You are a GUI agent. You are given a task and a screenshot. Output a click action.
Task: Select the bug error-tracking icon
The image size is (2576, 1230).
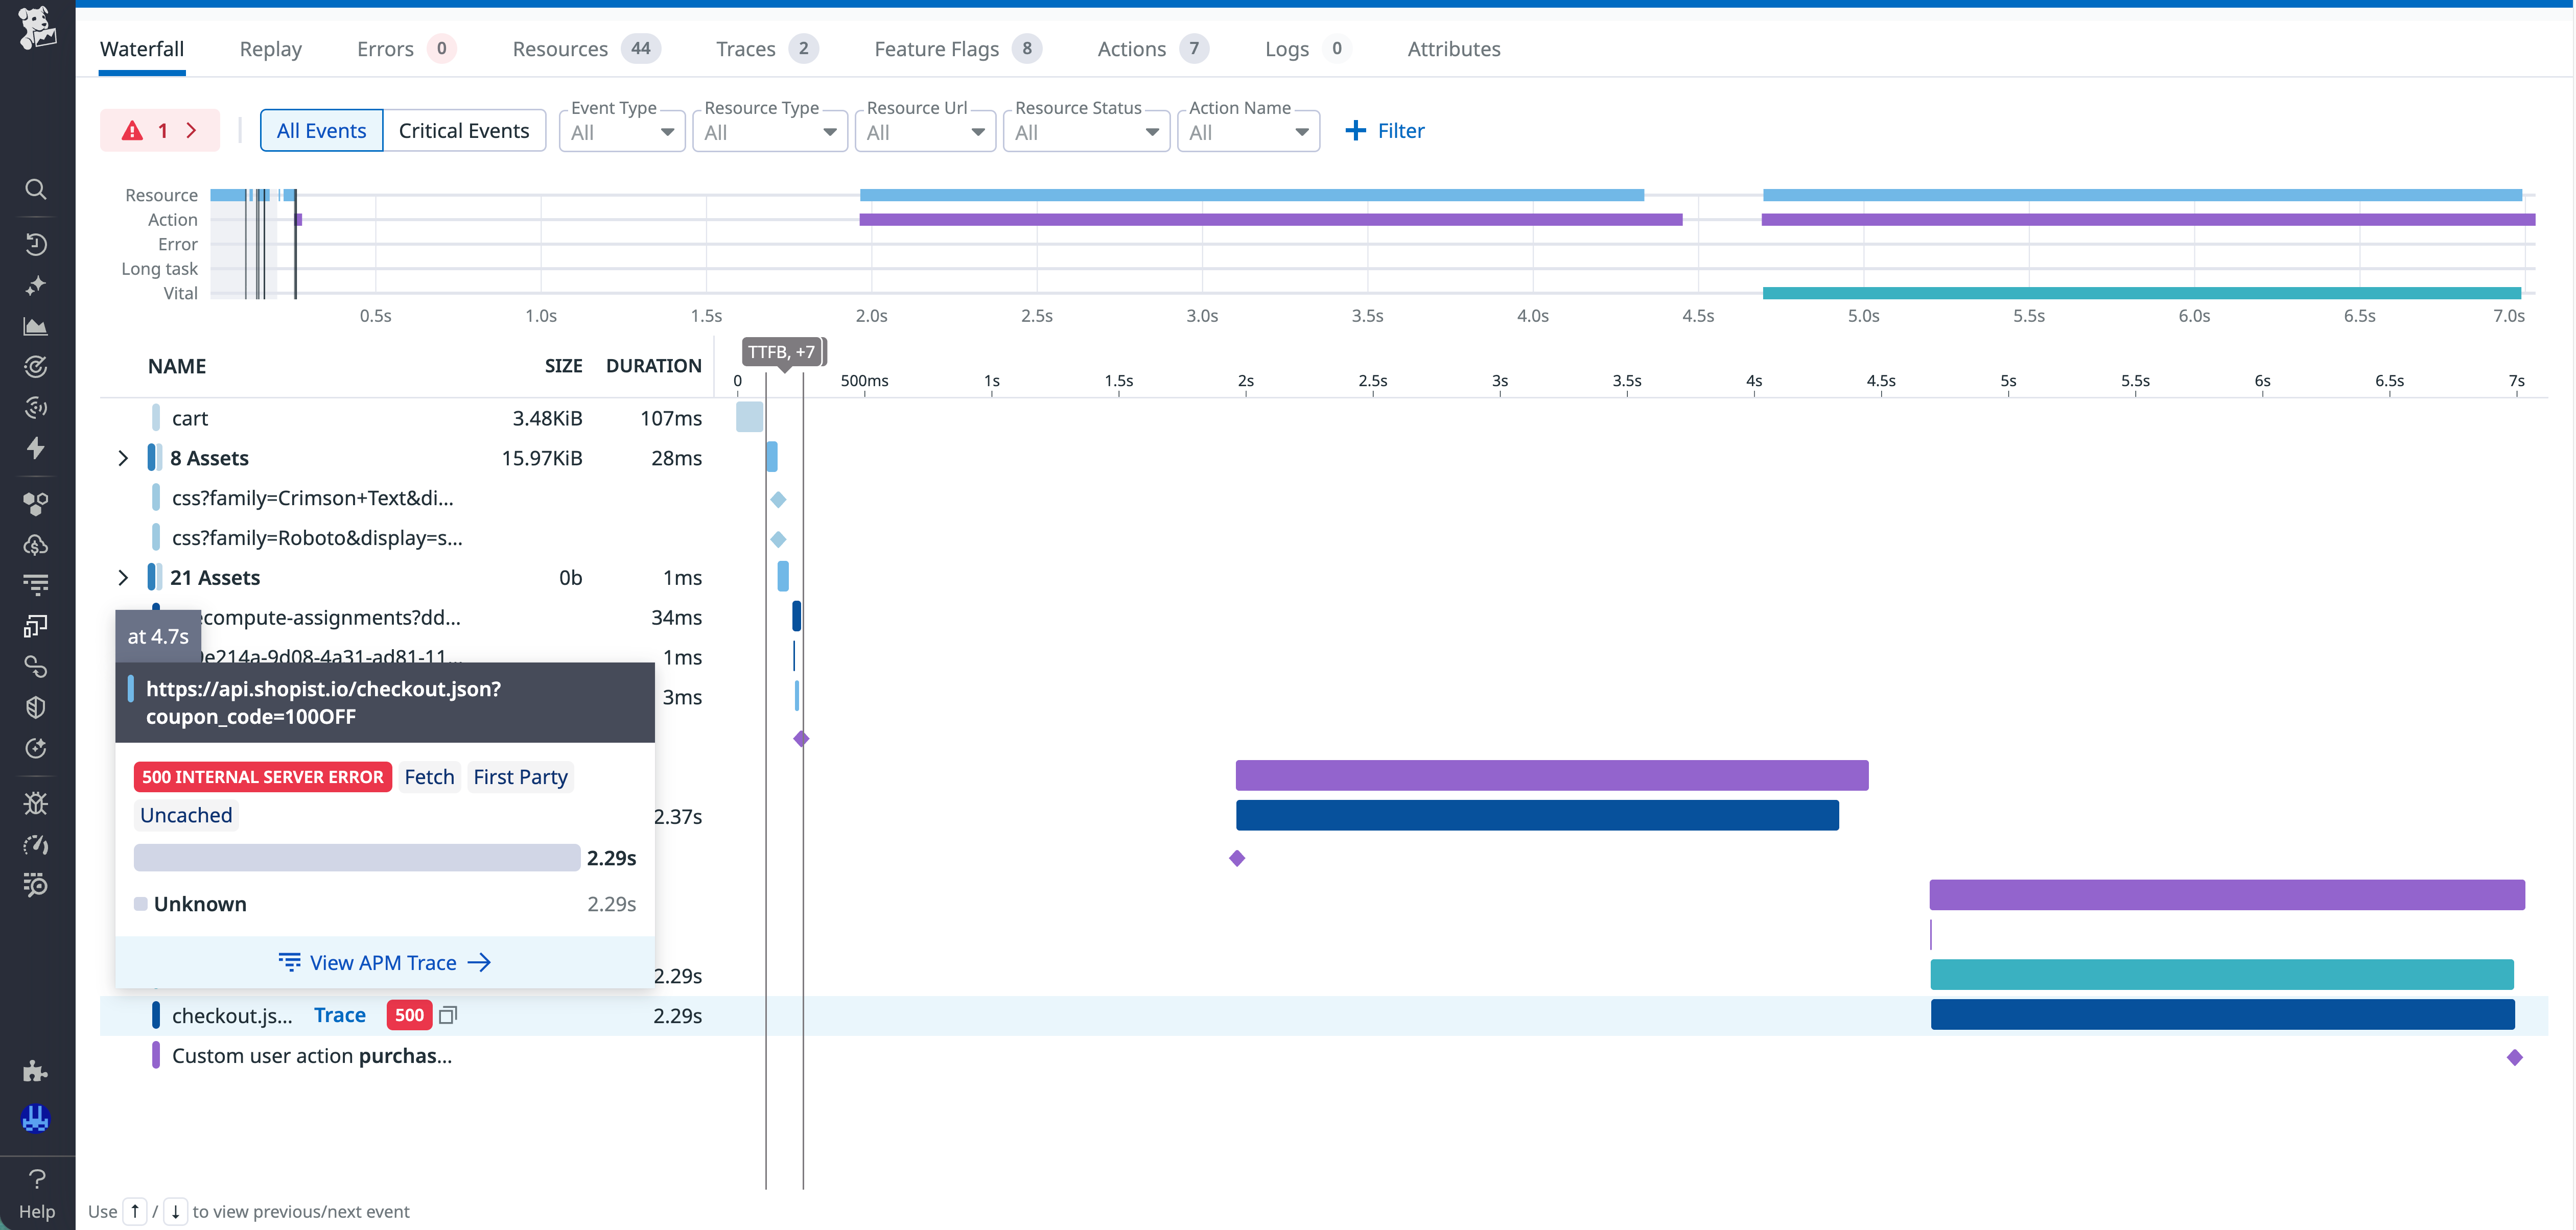point(36,802)
